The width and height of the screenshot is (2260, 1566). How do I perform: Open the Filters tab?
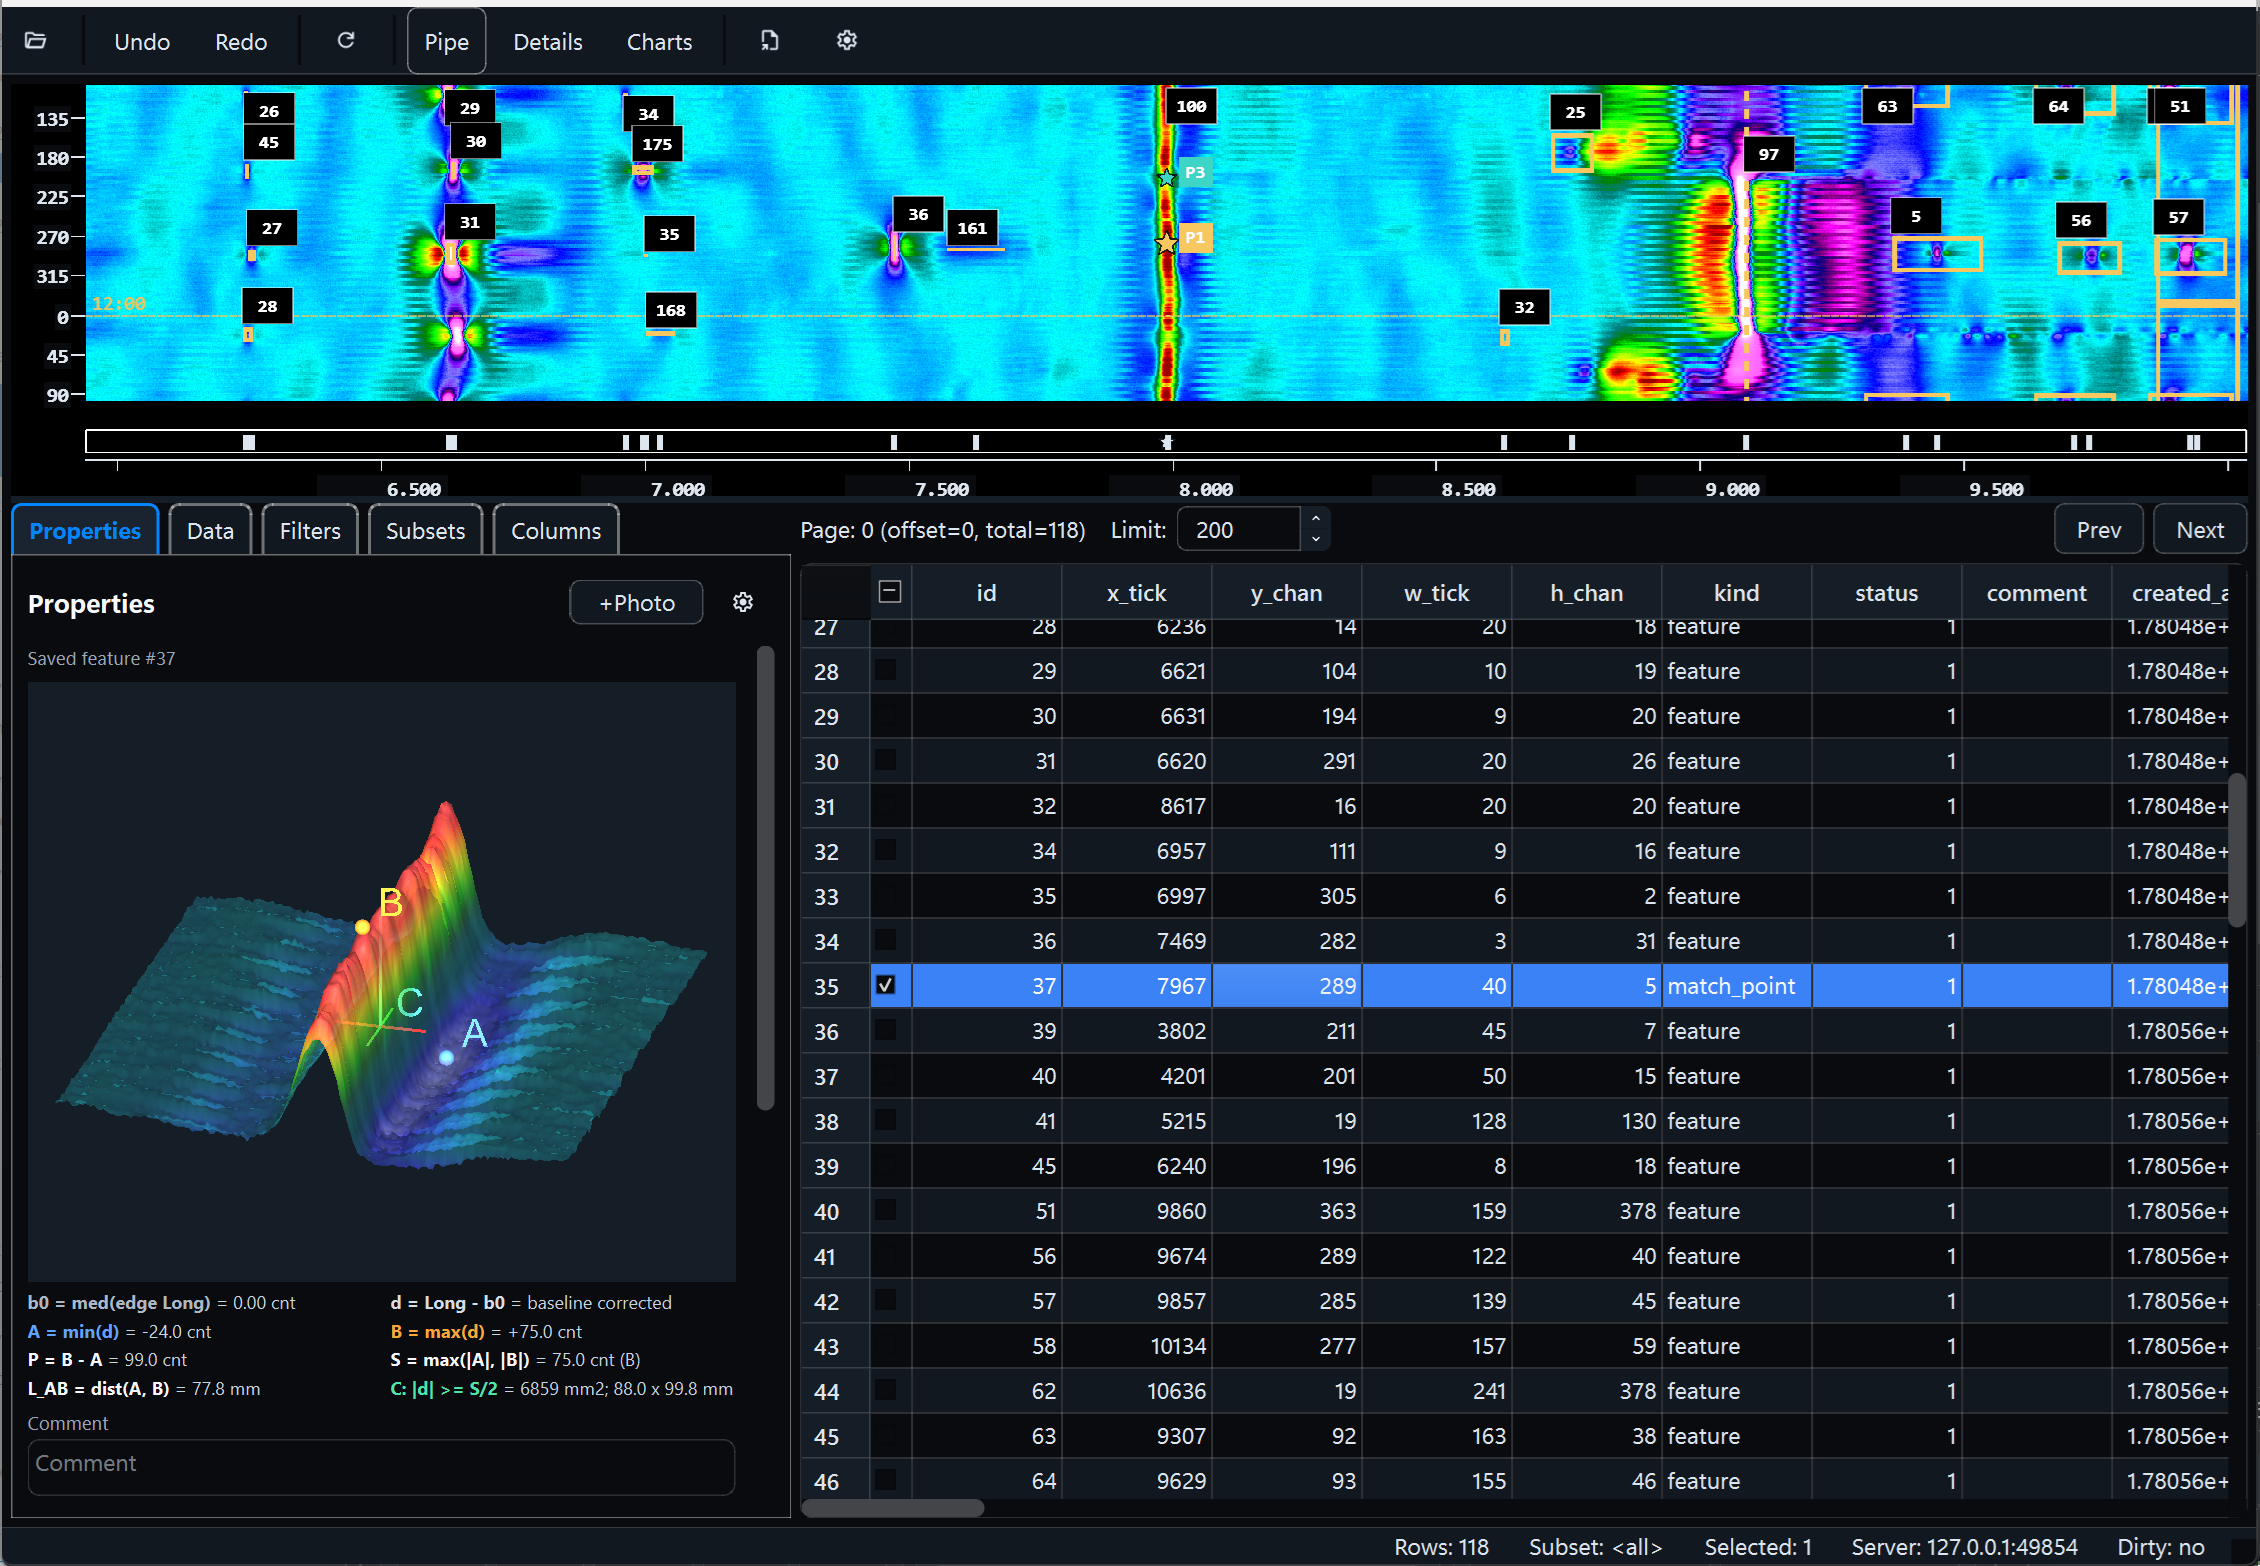click(x=310, y=530)
